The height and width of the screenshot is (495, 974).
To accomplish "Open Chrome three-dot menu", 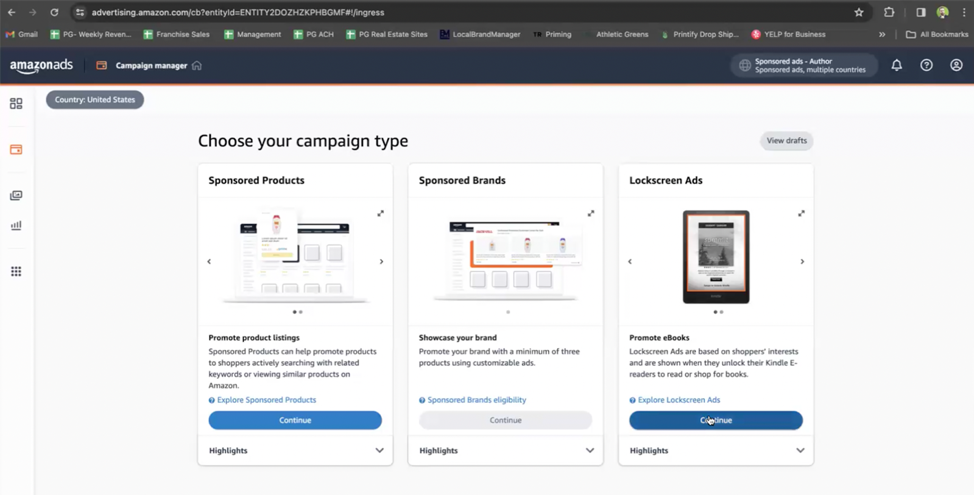I will (x=963, y=12).
